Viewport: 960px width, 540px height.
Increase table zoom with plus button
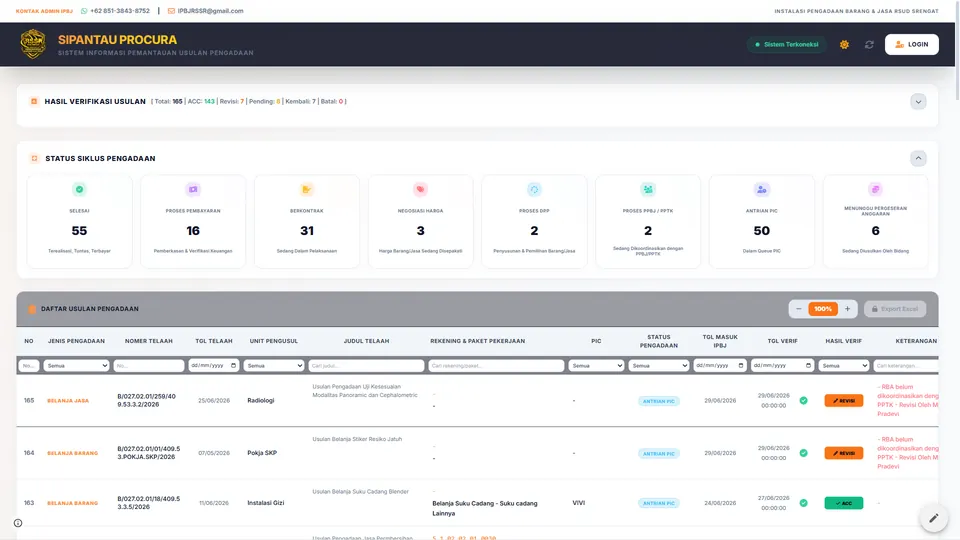847,309
